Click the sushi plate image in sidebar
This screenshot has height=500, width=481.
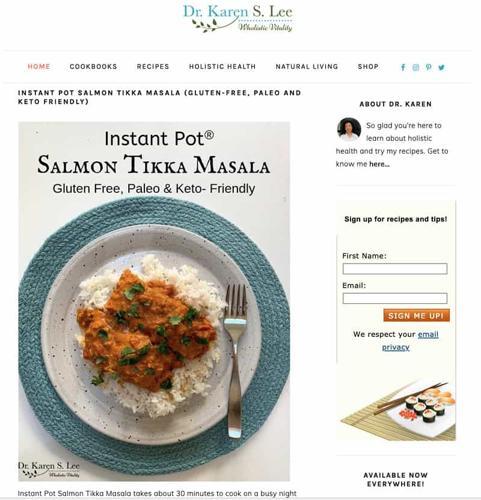coord(396,409)
